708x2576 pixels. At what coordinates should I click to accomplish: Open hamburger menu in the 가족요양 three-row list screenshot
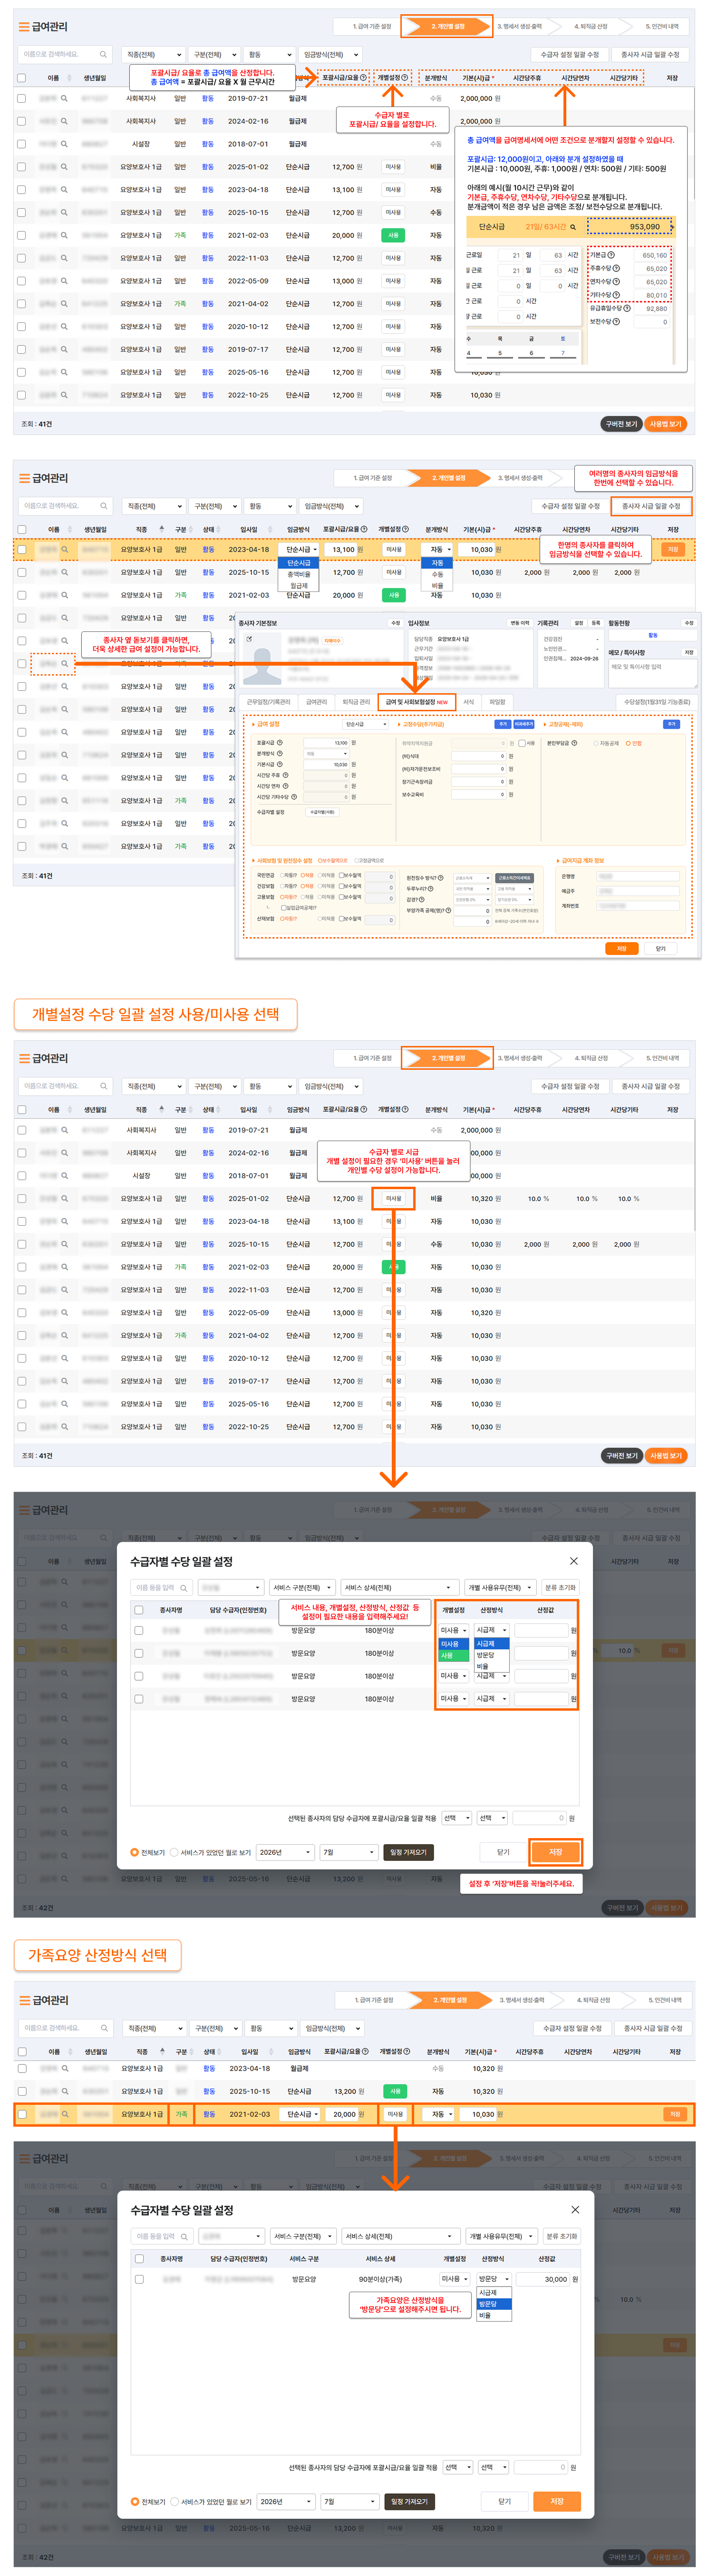[25, 2000]
